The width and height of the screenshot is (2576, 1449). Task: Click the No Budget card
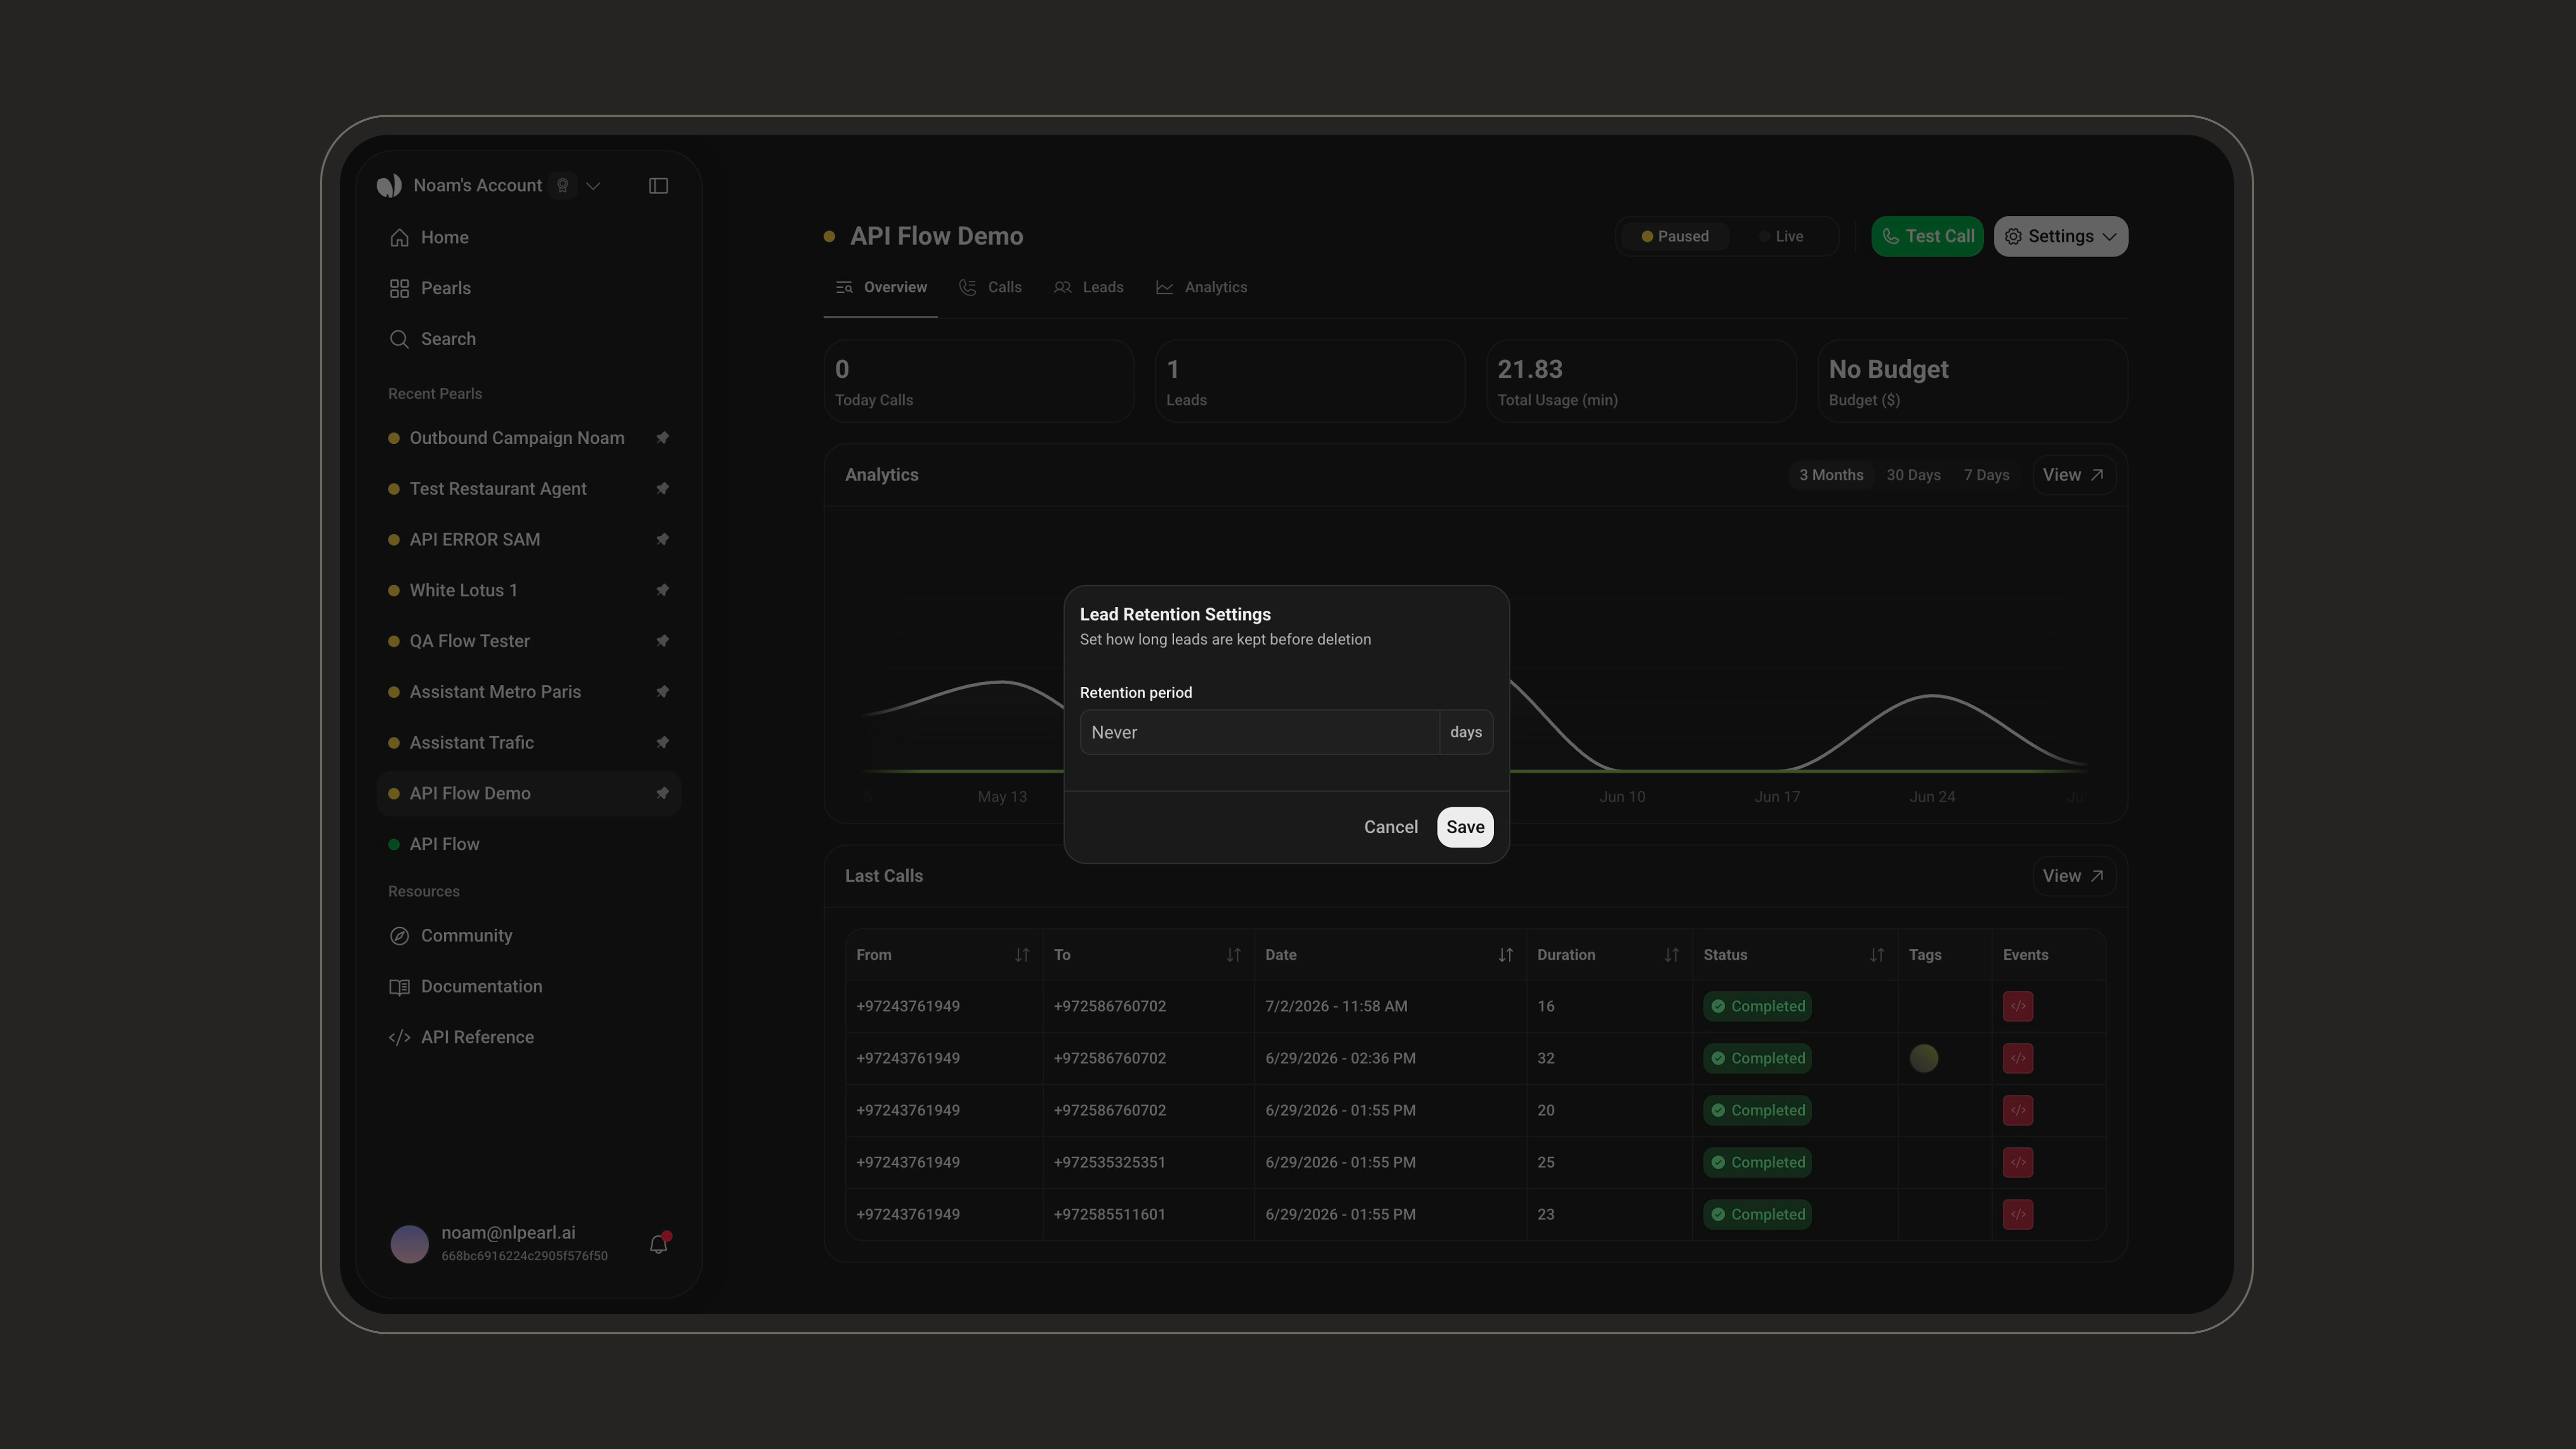(x=1972, y=381)
